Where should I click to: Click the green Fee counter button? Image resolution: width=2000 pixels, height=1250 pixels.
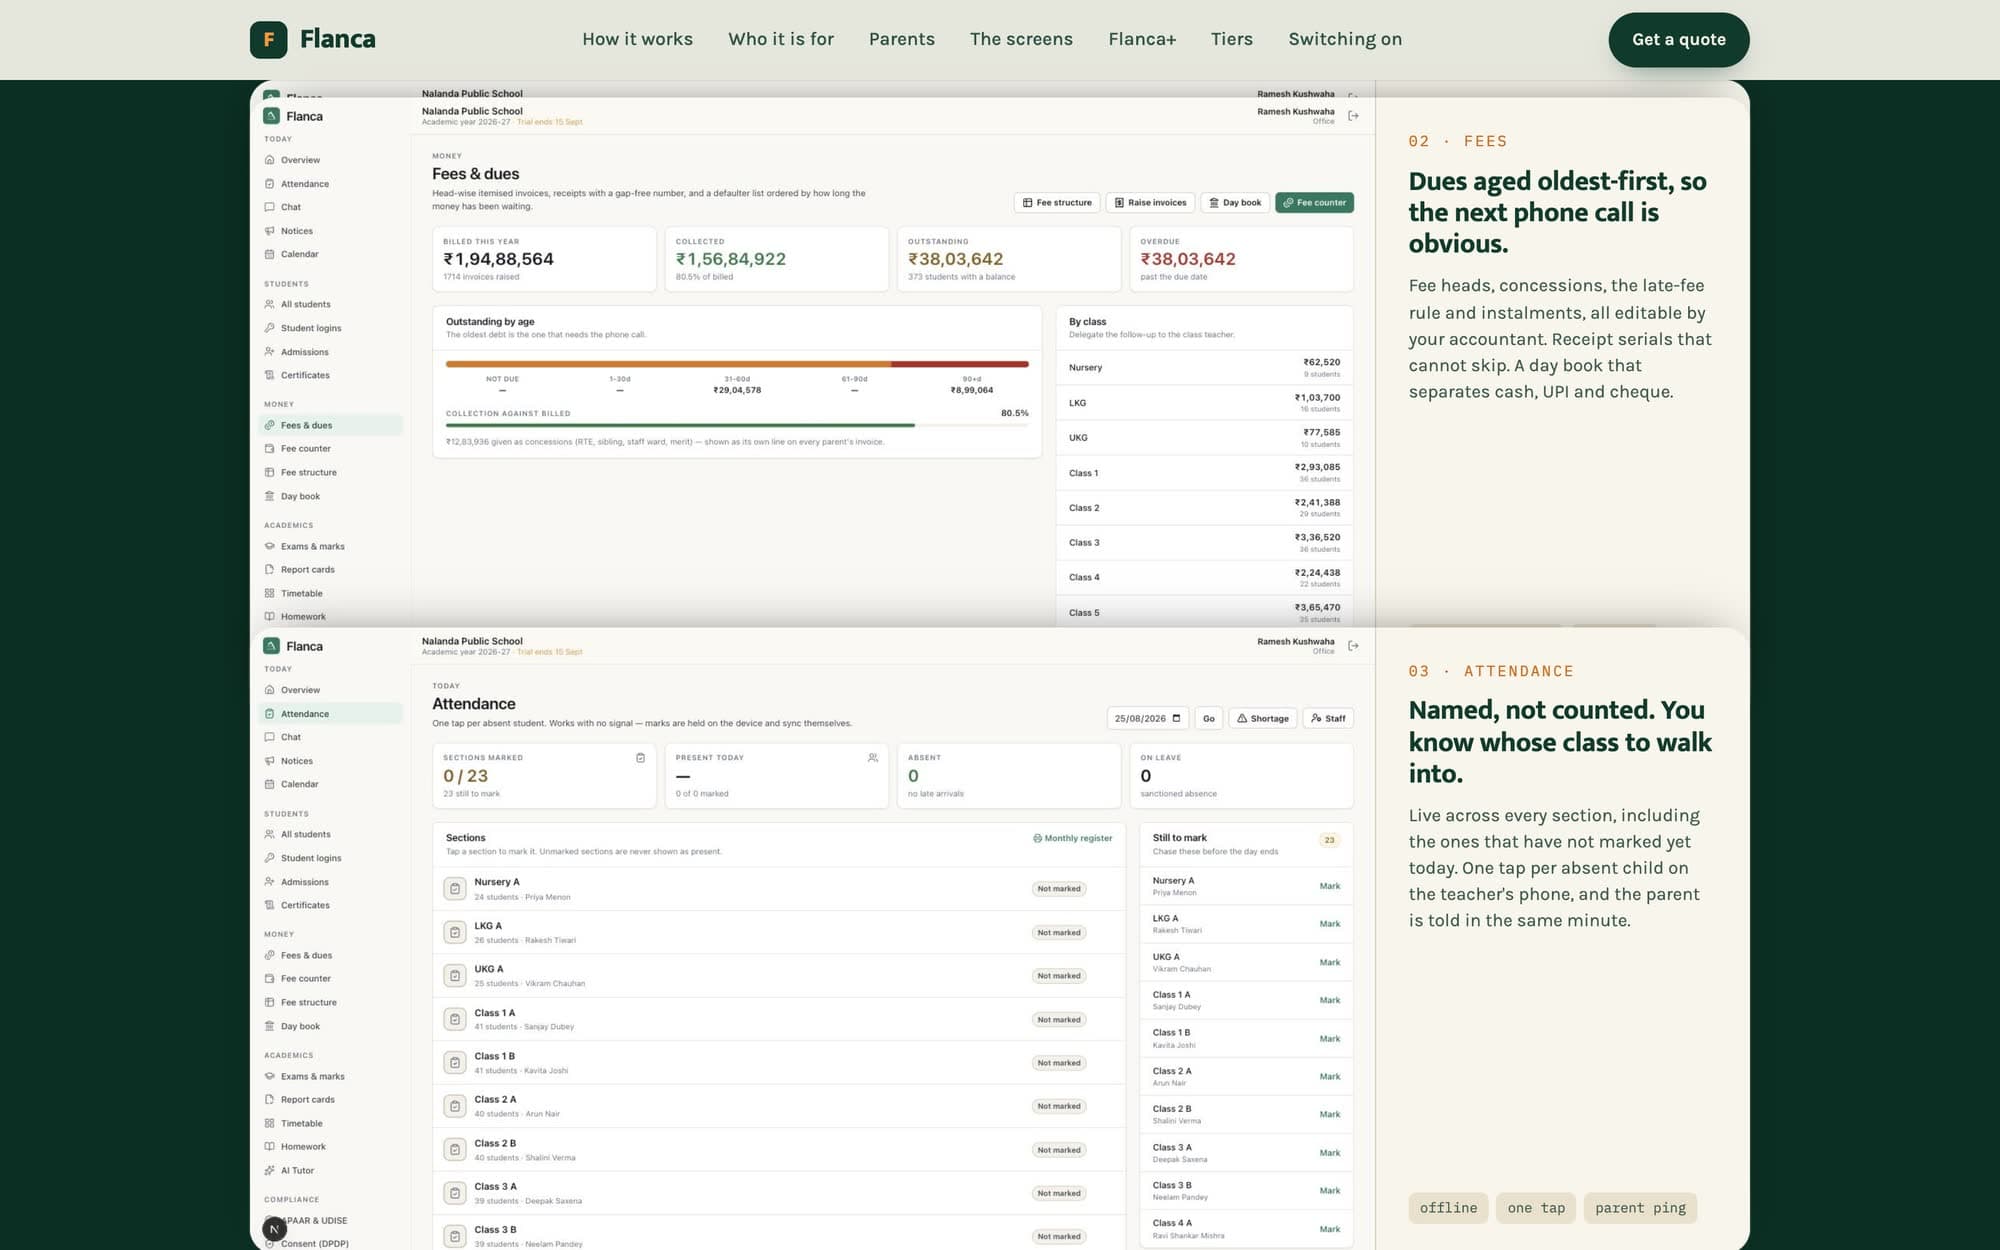tap(1314, 202)
